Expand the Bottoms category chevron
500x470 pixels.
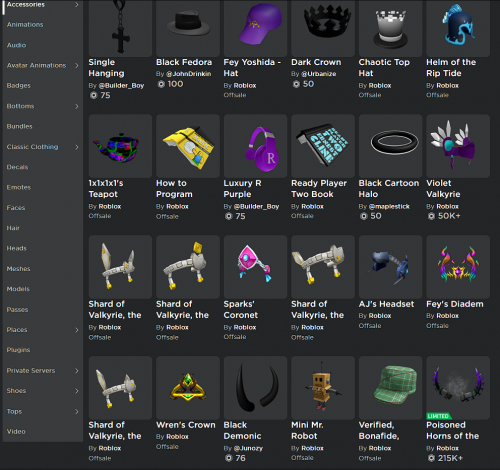pos(77,106)
